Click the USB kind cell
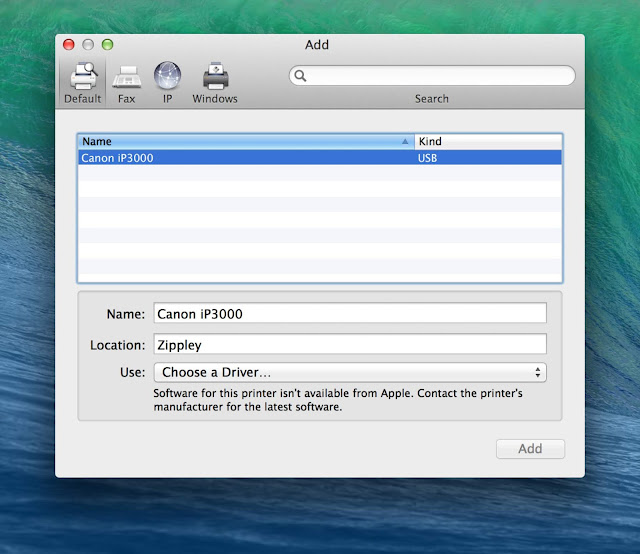This screenshot has width=640, height=554. (x=427, y=158)
